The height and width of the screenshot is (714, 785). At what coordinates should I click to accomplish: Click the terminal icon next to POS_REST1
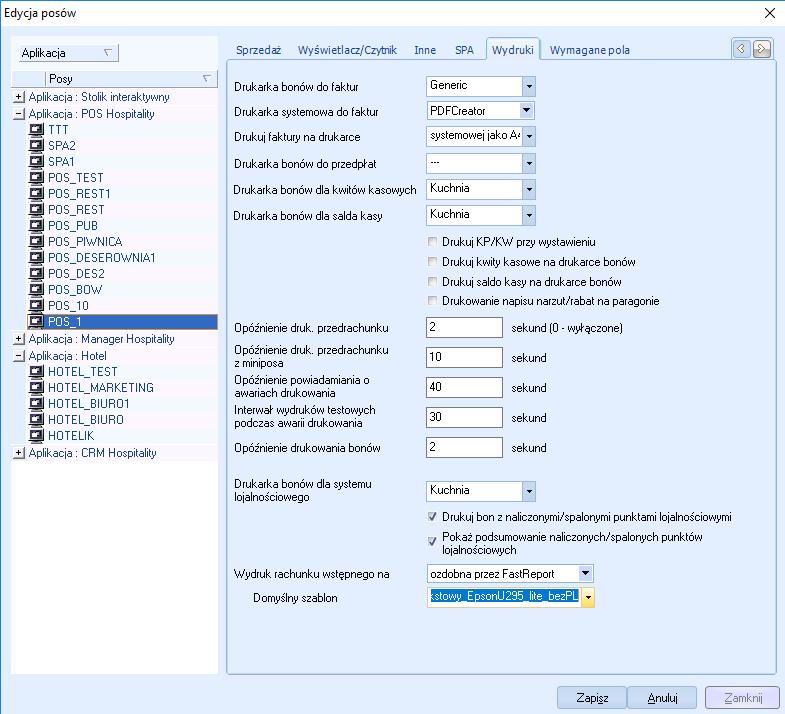(36, 194)
